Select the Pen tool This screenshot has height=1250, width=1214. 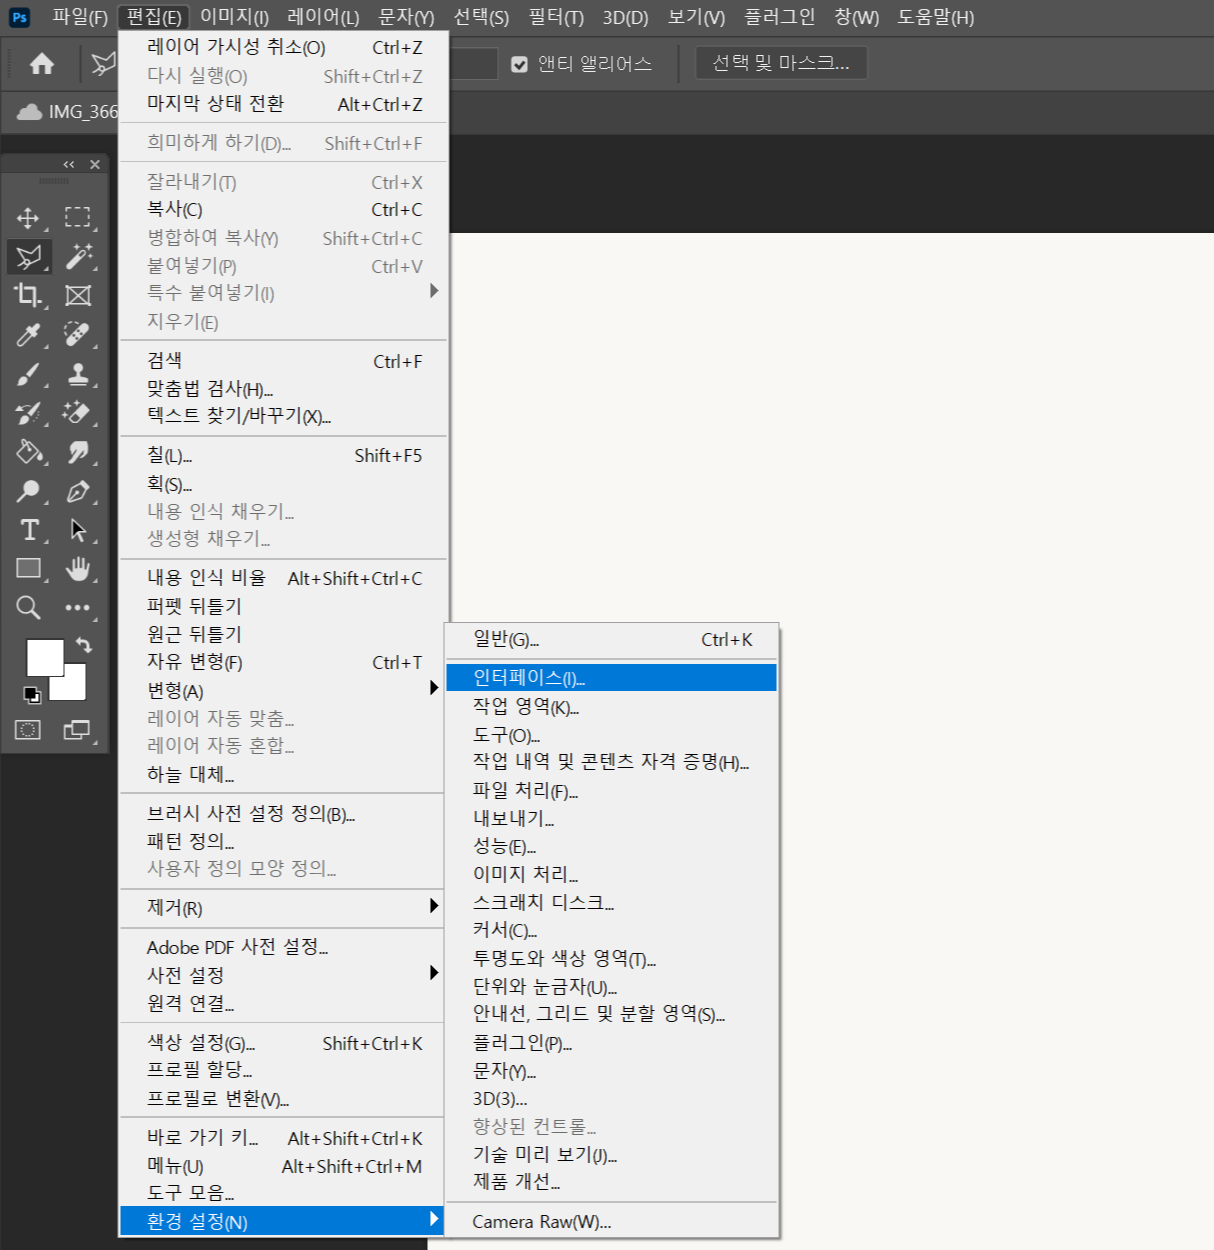(77, 491)
